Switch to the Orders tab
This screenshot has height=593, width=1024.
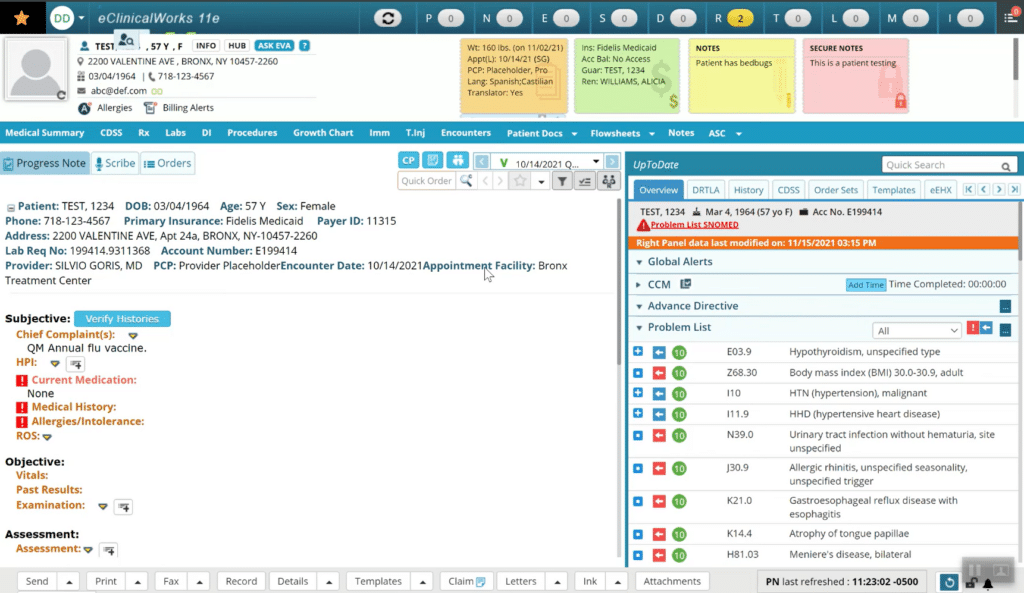click(167, 163)
